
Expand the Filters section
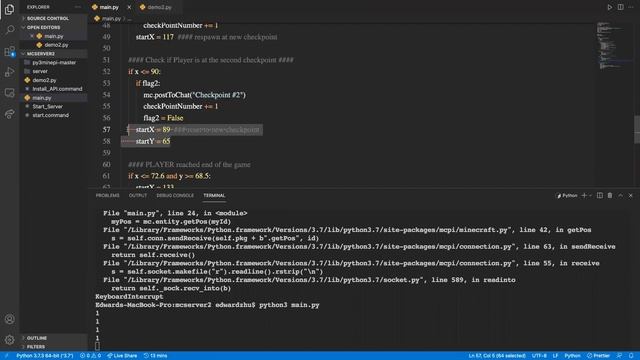(x=53, y=347)
